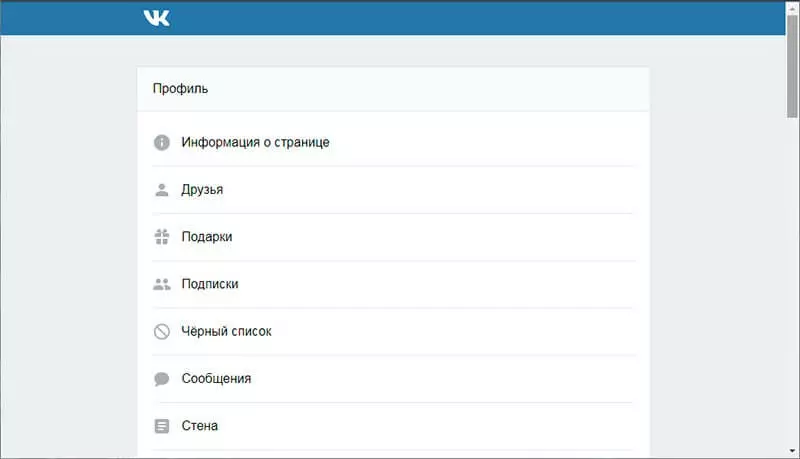
Task: Click the two-person Подписки icon
Action: [162, 284]
